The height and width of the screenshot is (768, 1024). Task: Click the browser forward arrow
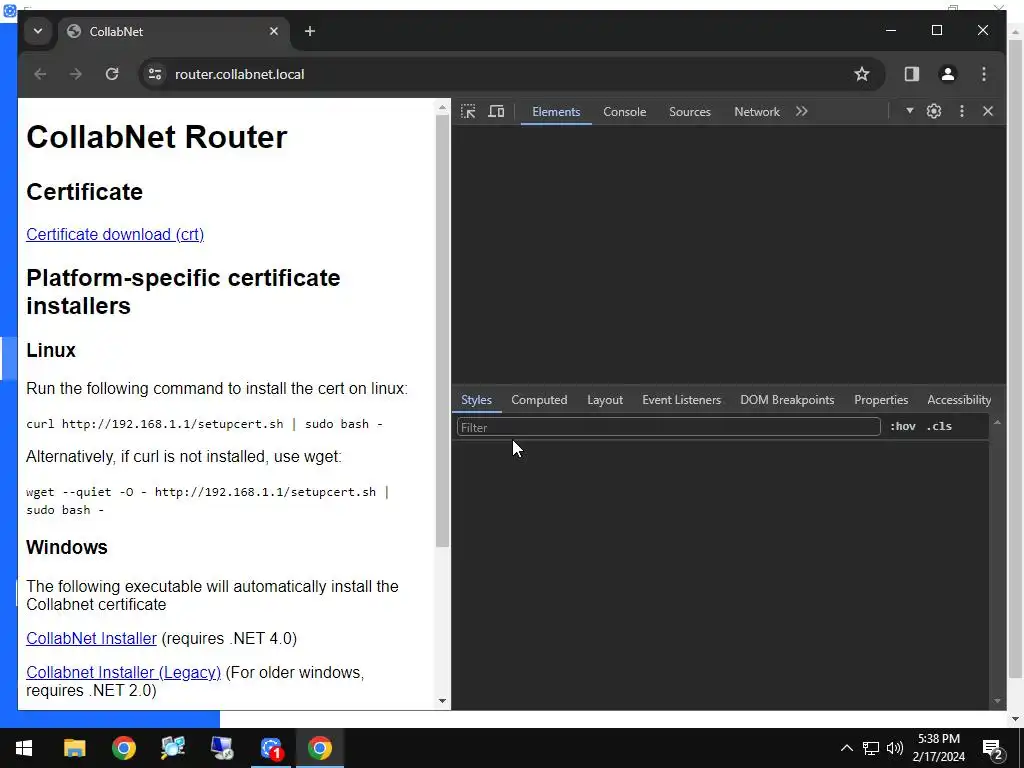point(76,74)
